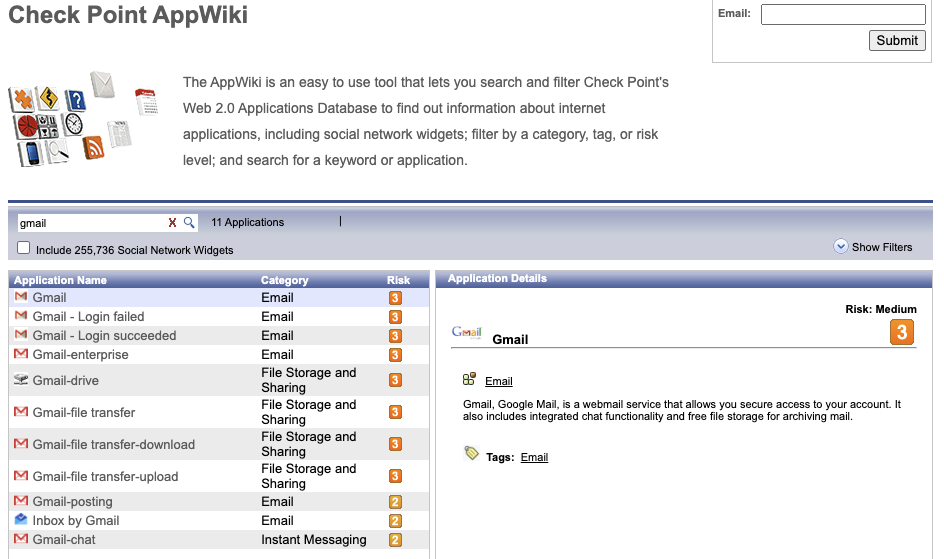Screen dimensions: 944x559
Task: Click the Gmail-file transfer-download icon
Action: (21, 443)
